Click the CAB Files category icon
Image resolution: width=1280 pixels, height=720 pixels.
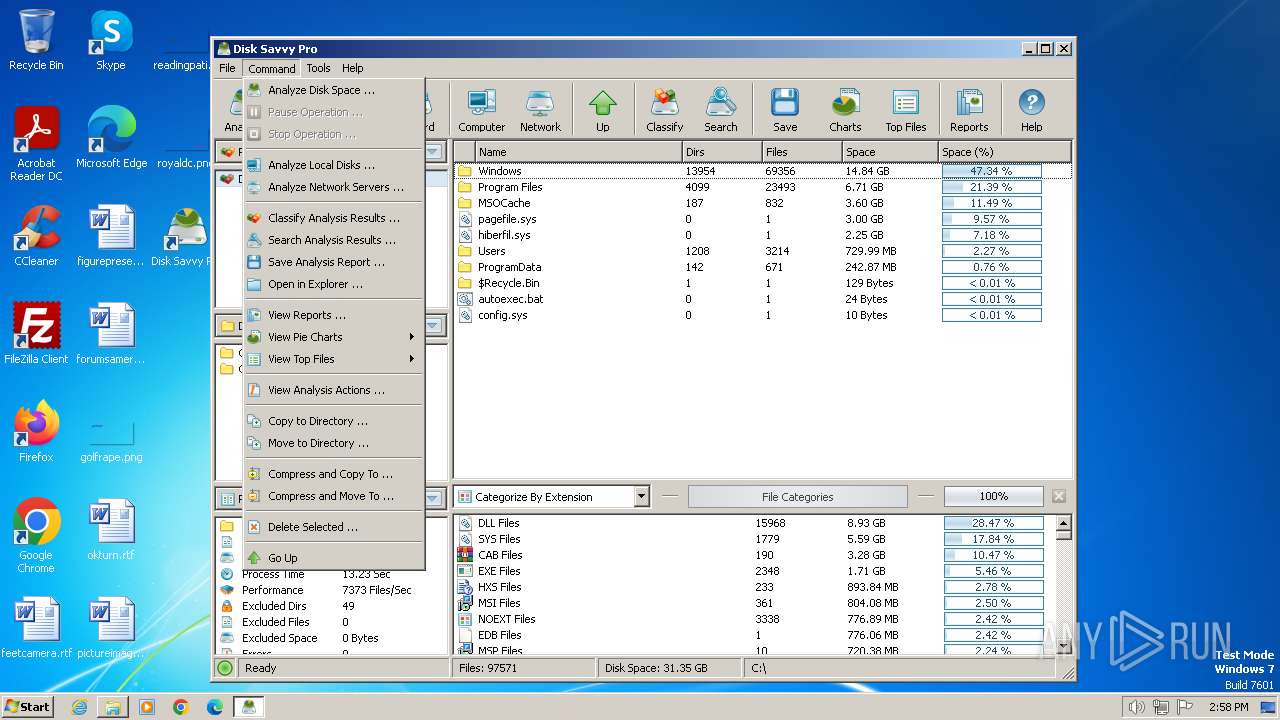pos(465,555)
